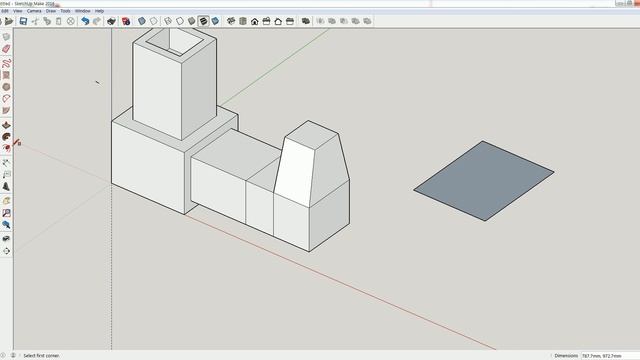Toggle Back Edges style
This screenshot has height=360, width=640.
(153, 21)
